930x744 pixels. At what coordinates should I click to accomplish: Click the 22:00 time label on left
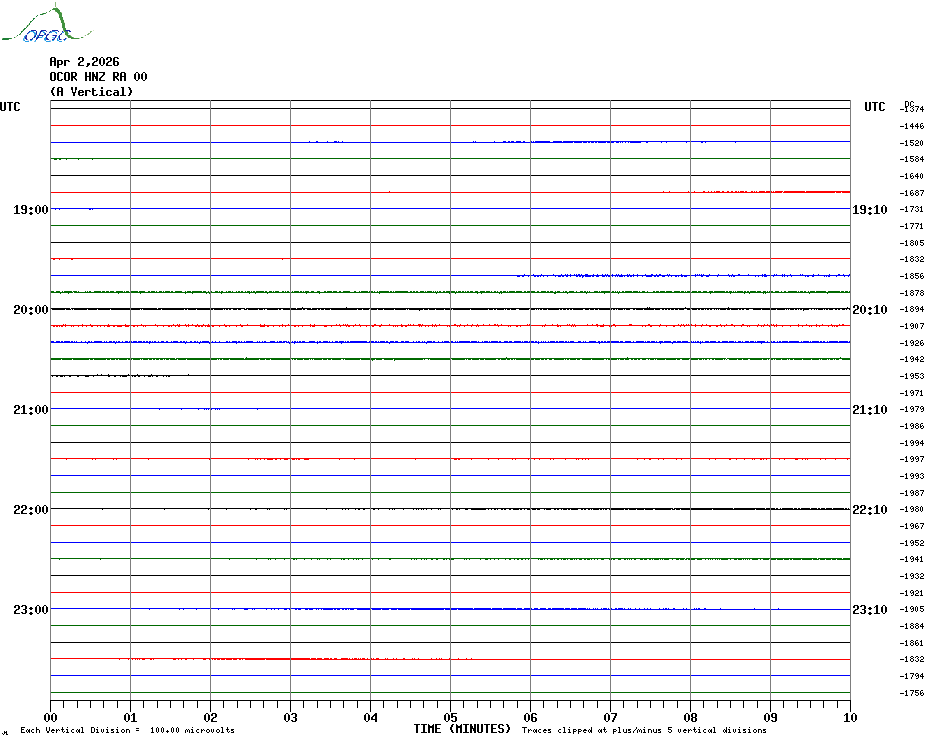point(31,510)
